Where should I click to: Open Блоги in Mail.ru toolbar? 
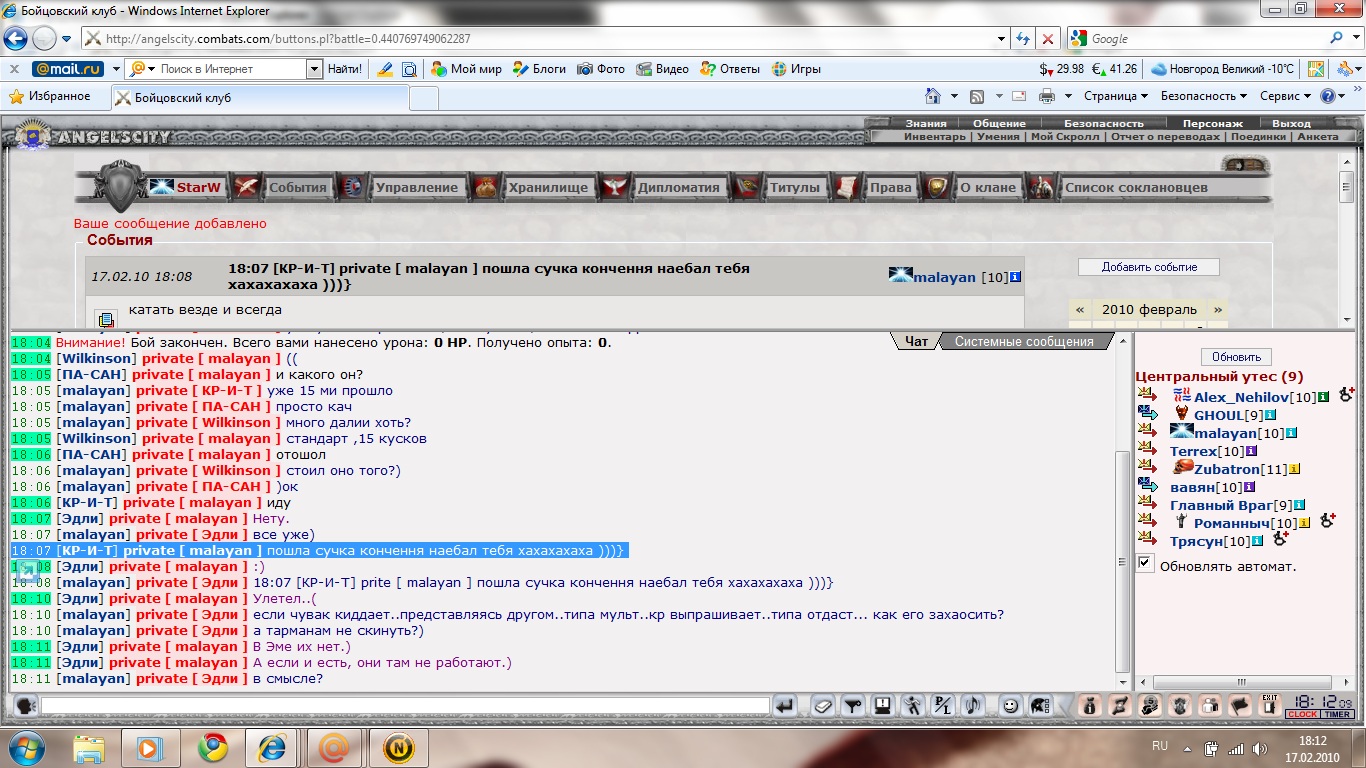[x=540, y=69]
